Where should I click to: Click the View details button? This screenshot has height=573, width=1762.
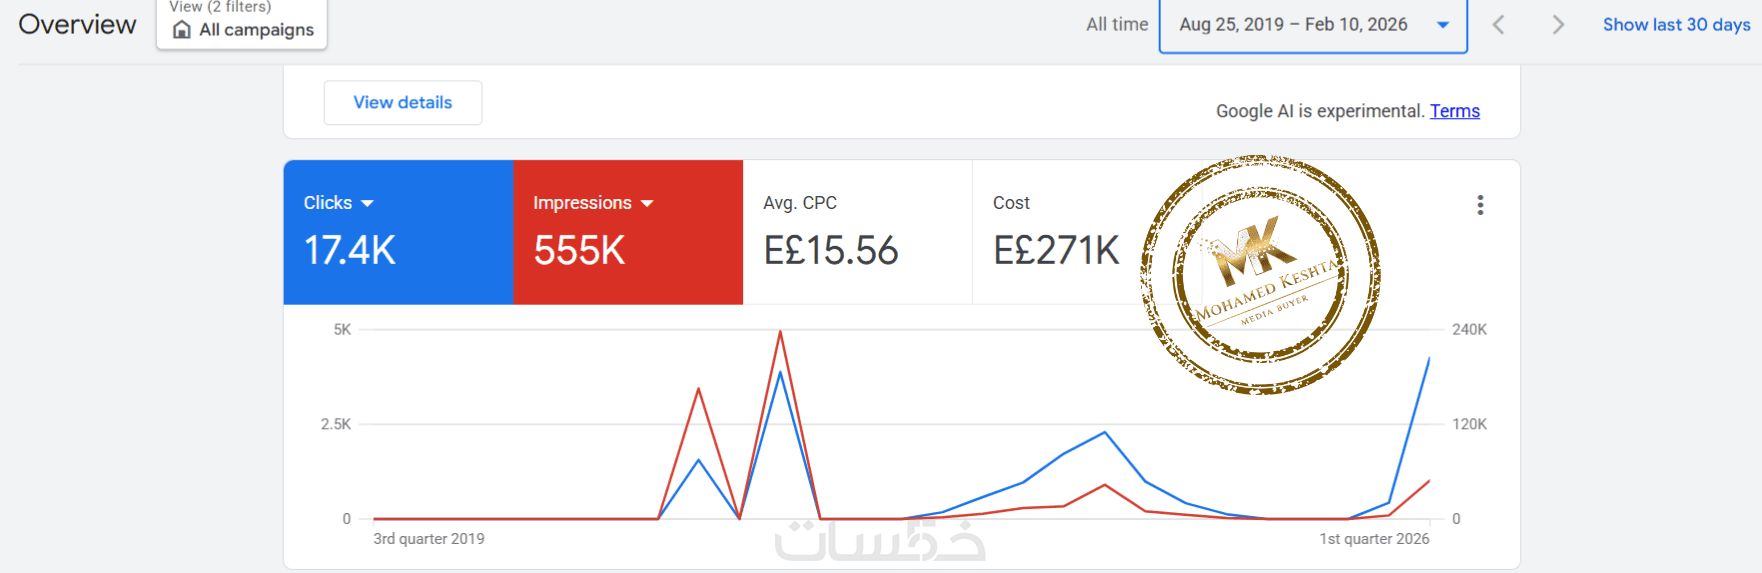(x=402, y=102)
